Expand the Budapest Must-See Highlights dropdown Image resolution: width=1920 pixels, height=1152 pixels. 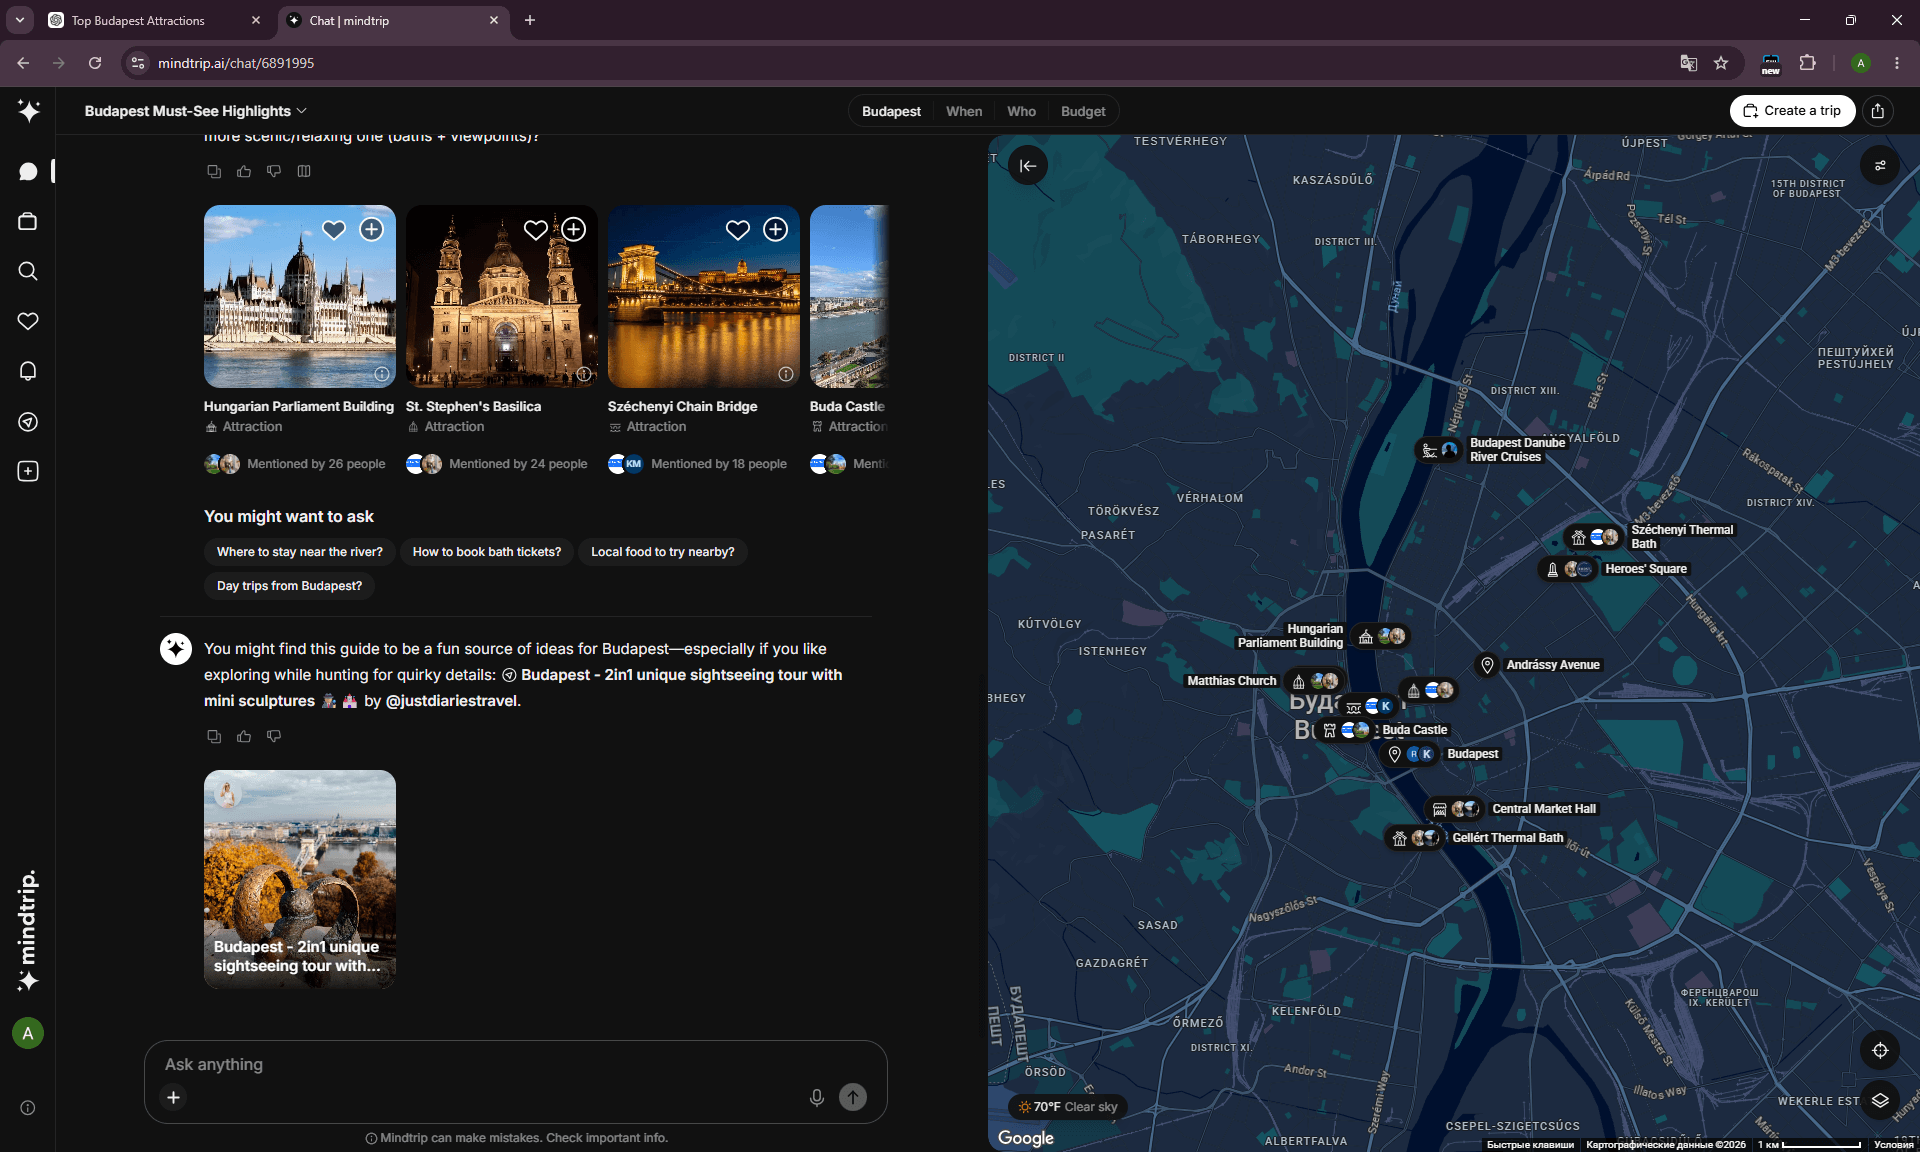[196, 111]
